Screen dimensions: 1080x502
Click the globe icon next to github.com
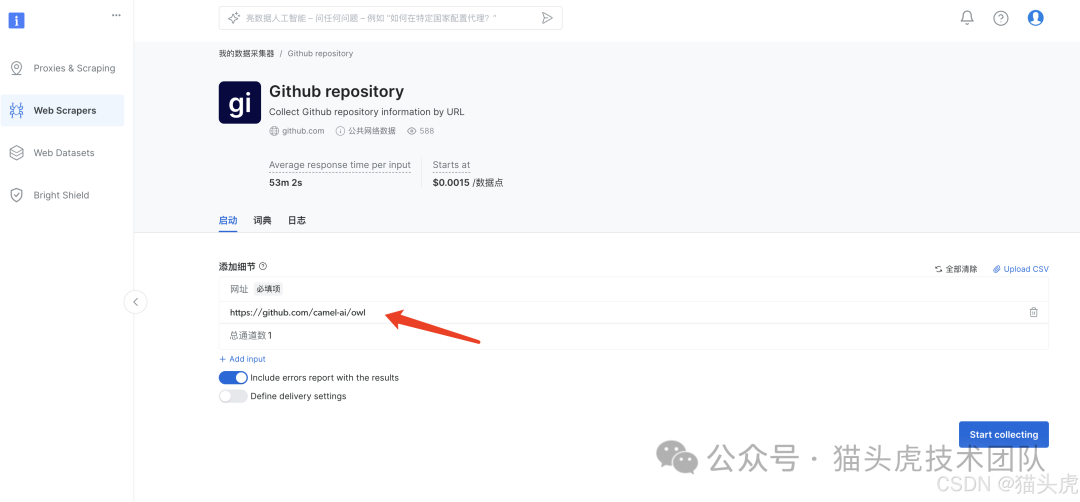click(274, 131)
